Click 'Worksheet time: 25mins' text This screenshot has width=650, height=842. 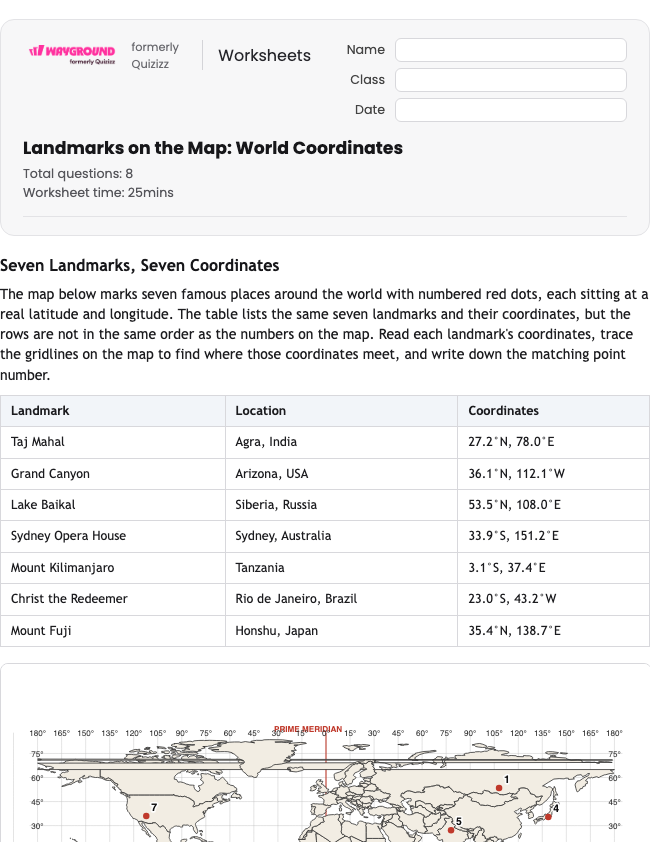[x=98, y=193]
